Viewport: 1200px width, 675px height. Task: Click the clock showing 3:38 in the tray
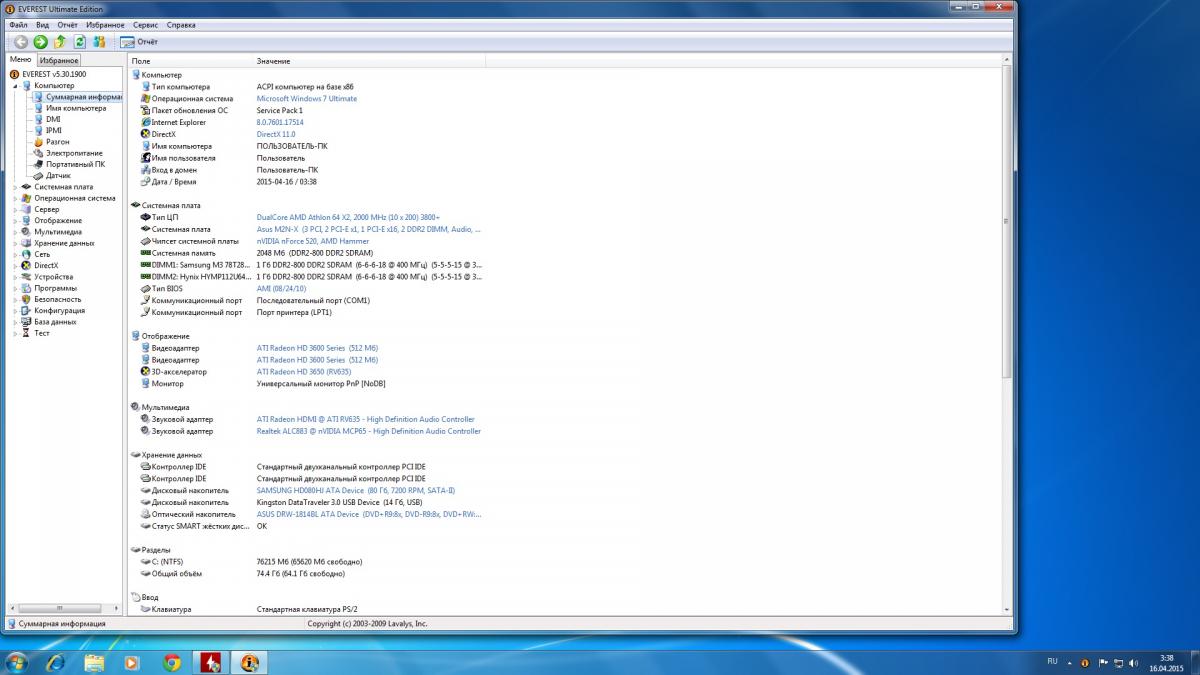pos(1167,662)
